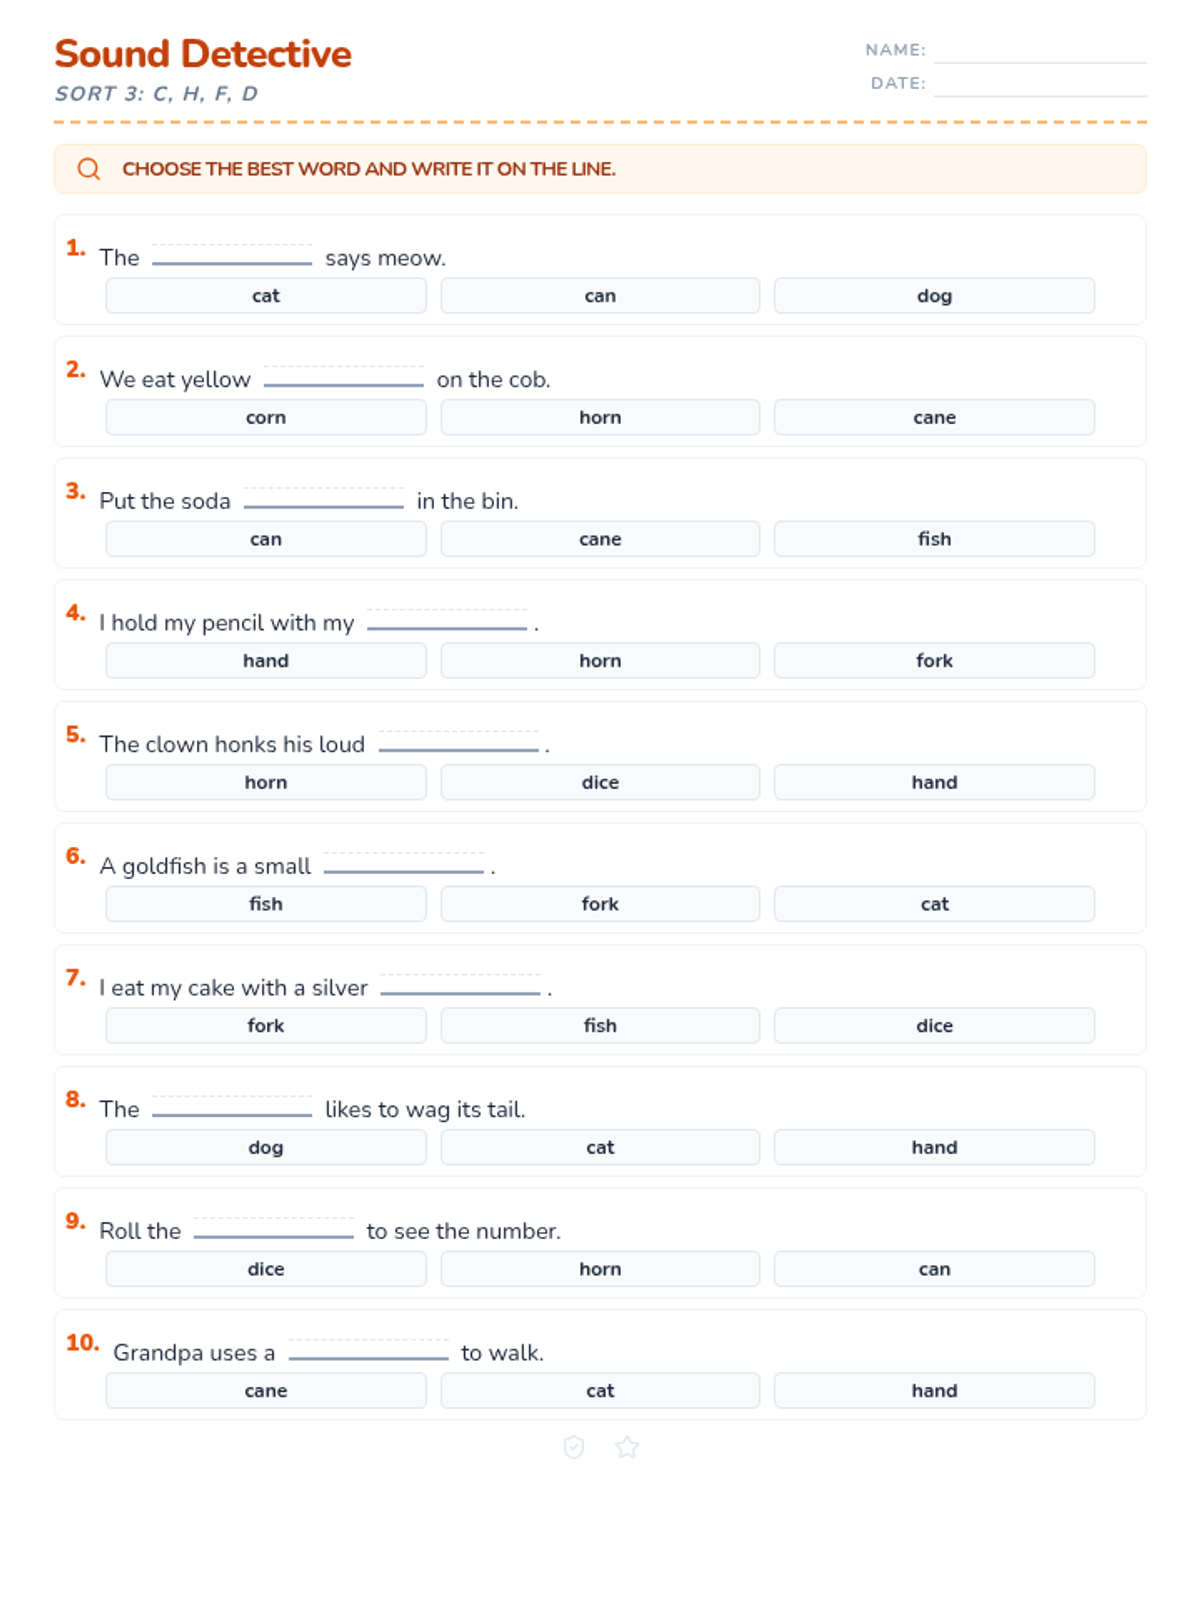Viewport: 1200px width, 1600px height.
Task: Choose "cat" for question 1
Action: 266,296
